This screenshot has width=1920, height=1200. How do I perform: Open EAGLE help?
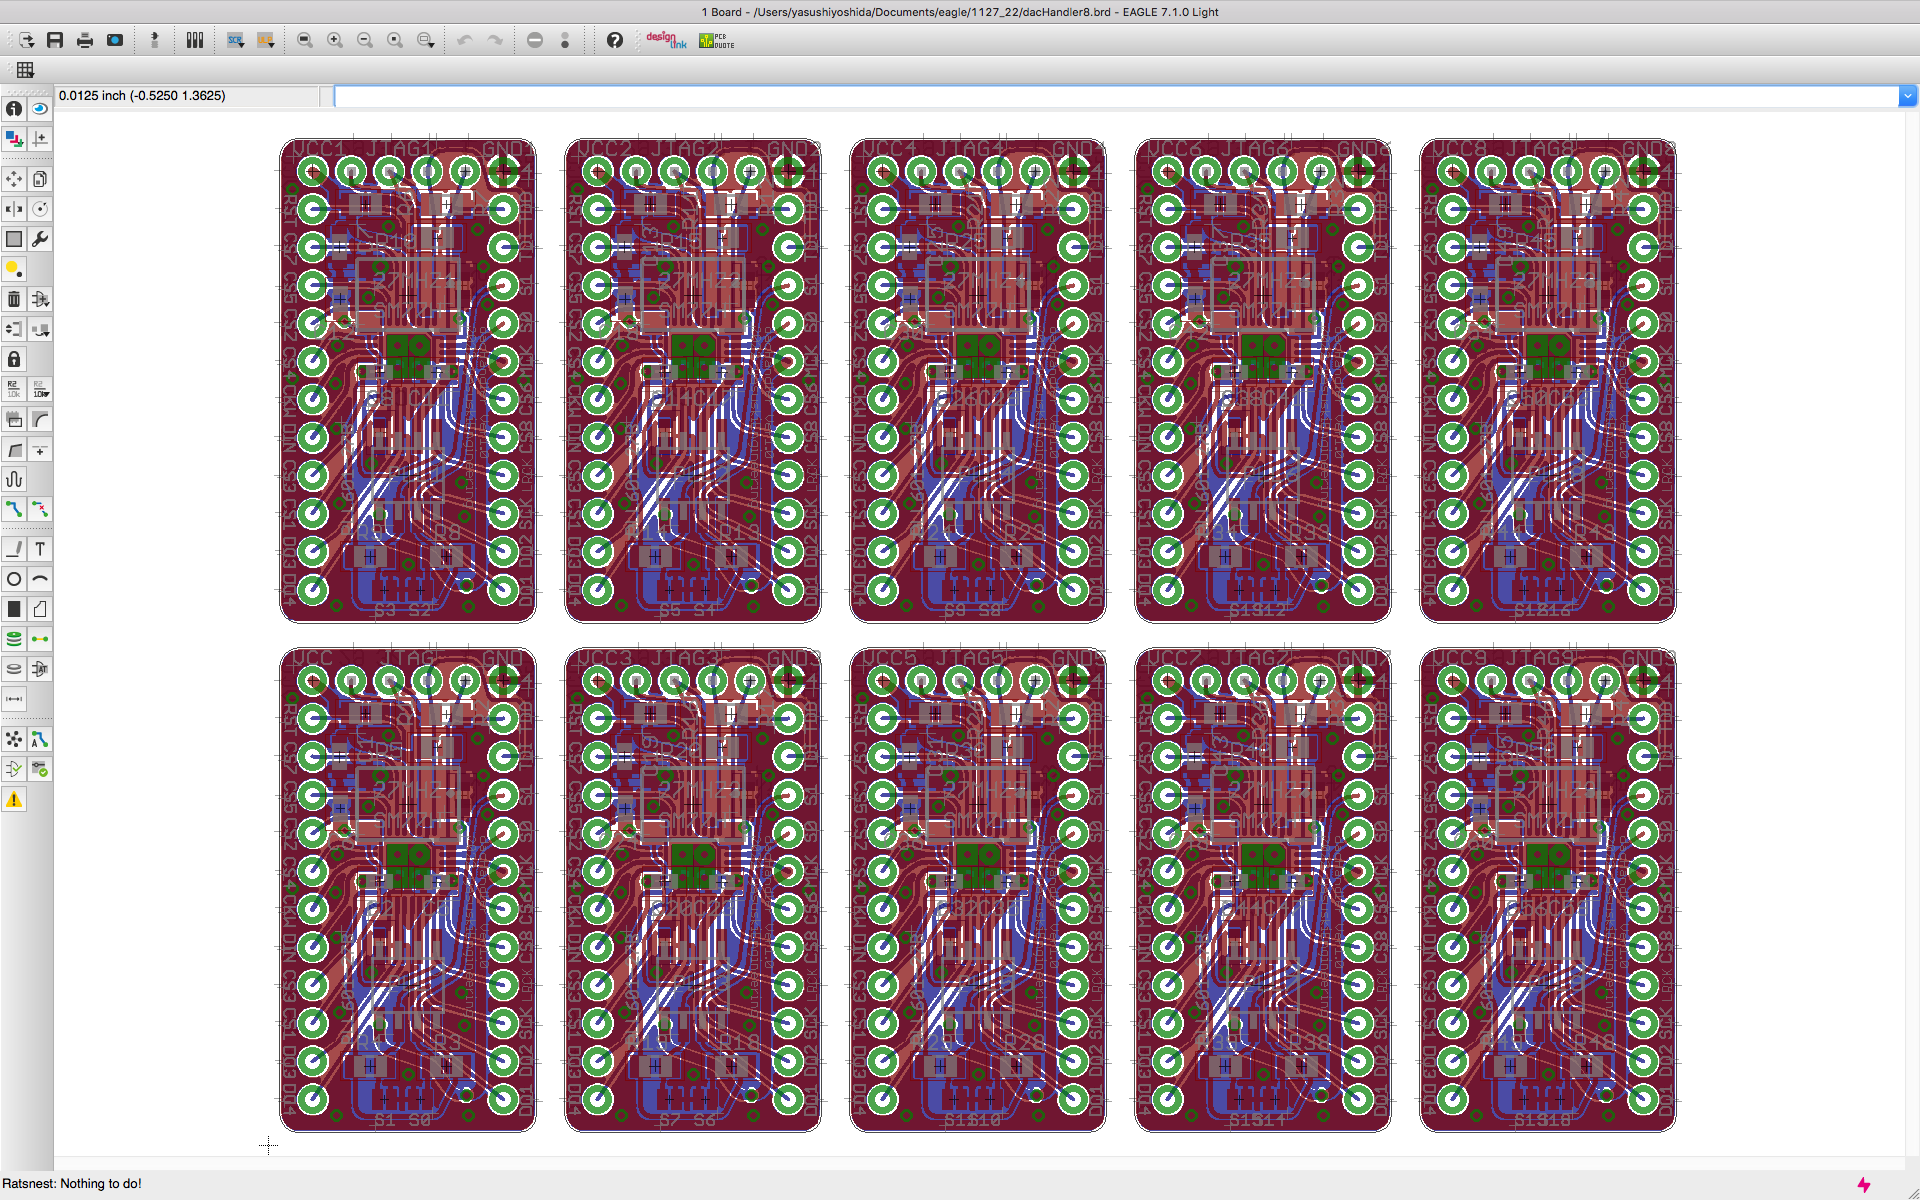point(615,40)
